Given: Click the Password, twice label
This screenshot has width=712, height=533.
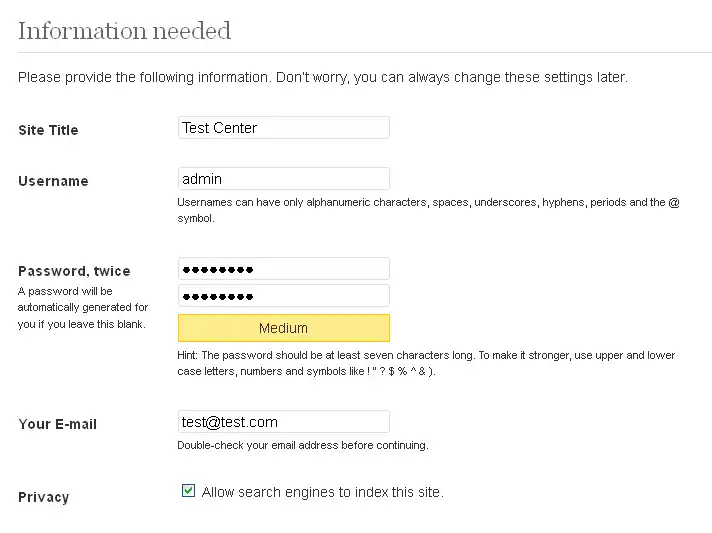Looking at the screenshot, I should (74, 271).
